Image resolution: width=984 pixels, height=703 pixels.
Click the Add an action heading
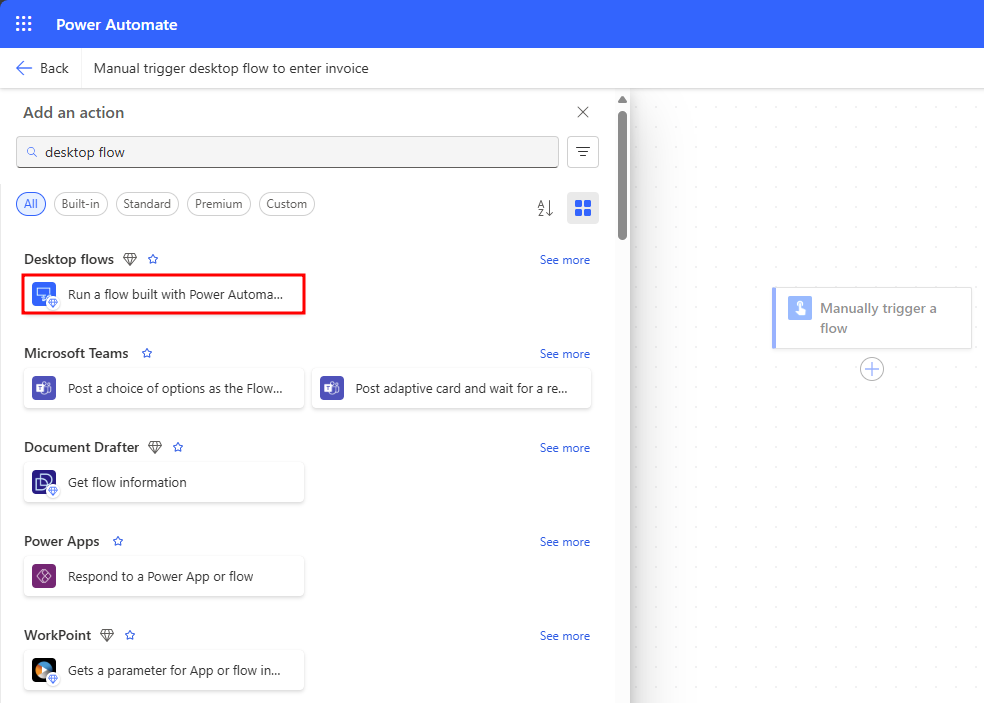pos(73,112)
